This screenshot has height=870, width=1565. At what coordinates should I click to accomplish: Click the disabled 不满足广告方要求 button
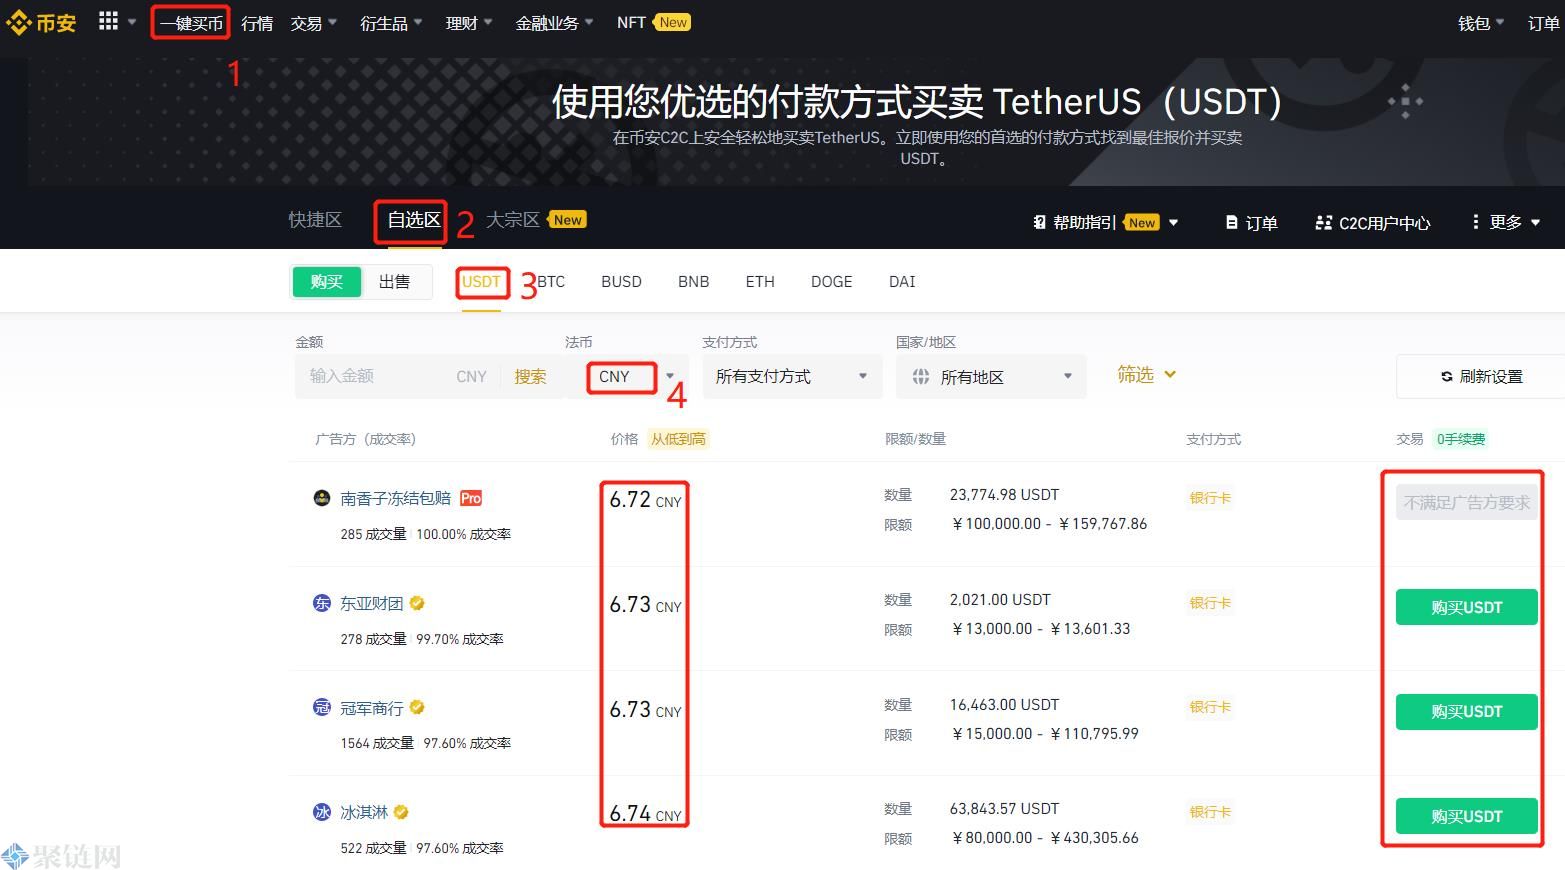pos(1466,502)
